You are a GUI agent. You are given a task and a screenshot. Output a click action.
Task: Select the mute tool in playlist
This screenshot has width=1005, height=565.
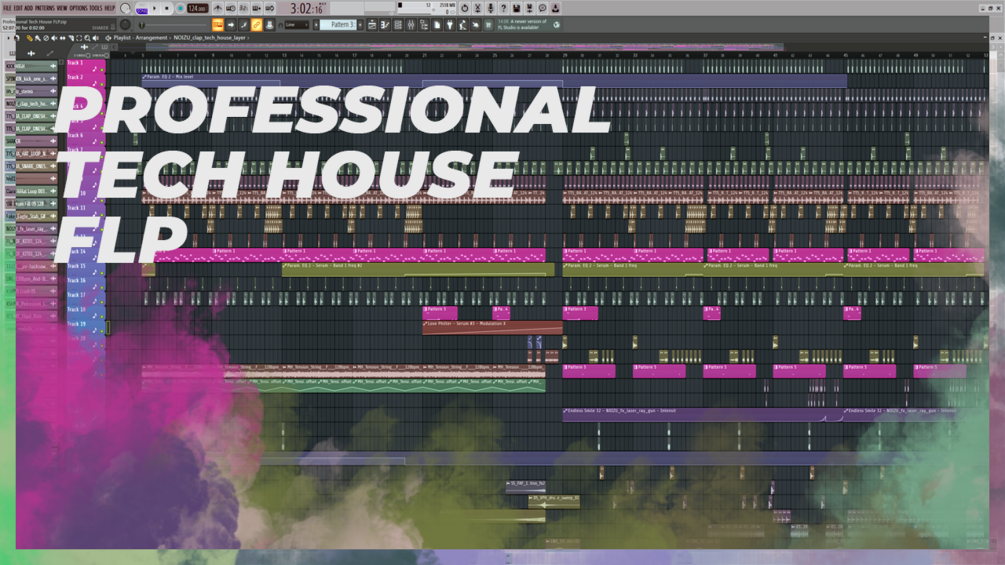pyautogui.click(x=54, y=38)
